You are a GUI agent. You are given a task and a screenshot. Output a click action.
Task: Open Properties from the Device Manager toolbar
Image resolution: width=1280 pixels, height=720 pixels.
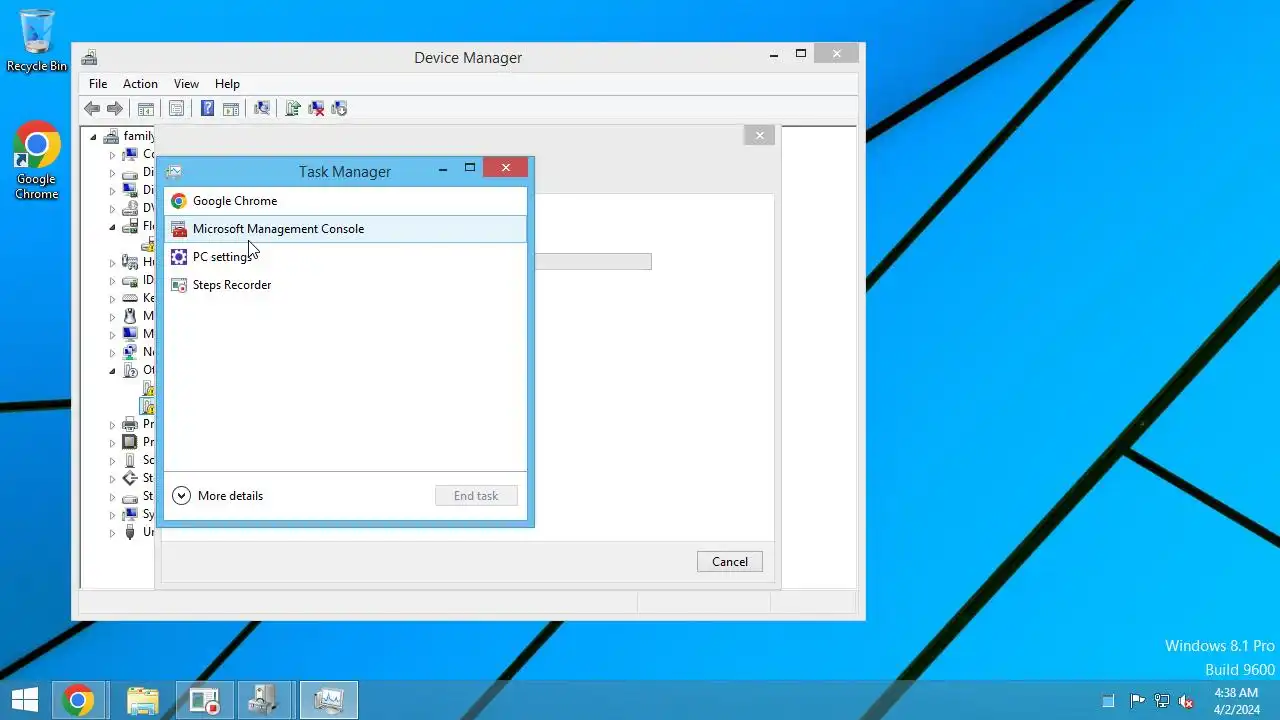click(x=176, y=108)
